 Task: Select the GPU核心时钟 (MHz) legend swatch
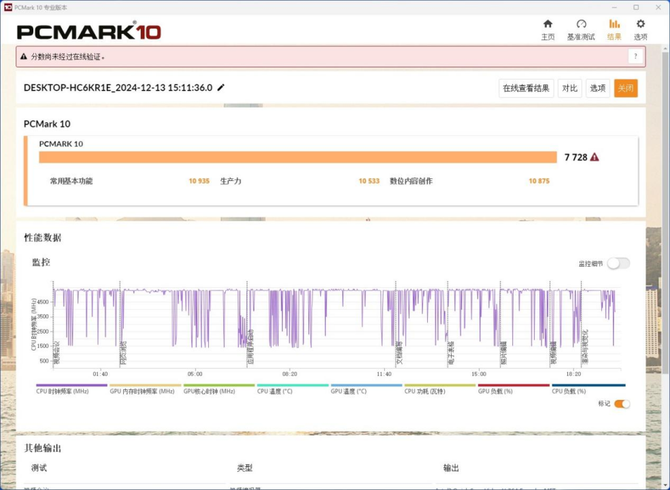tap(219, 385)
